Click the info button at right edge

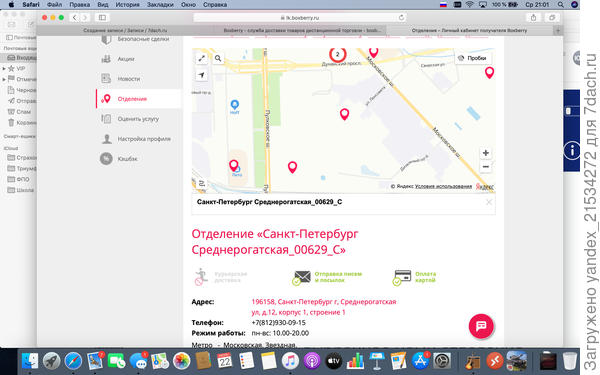[572, 151]
